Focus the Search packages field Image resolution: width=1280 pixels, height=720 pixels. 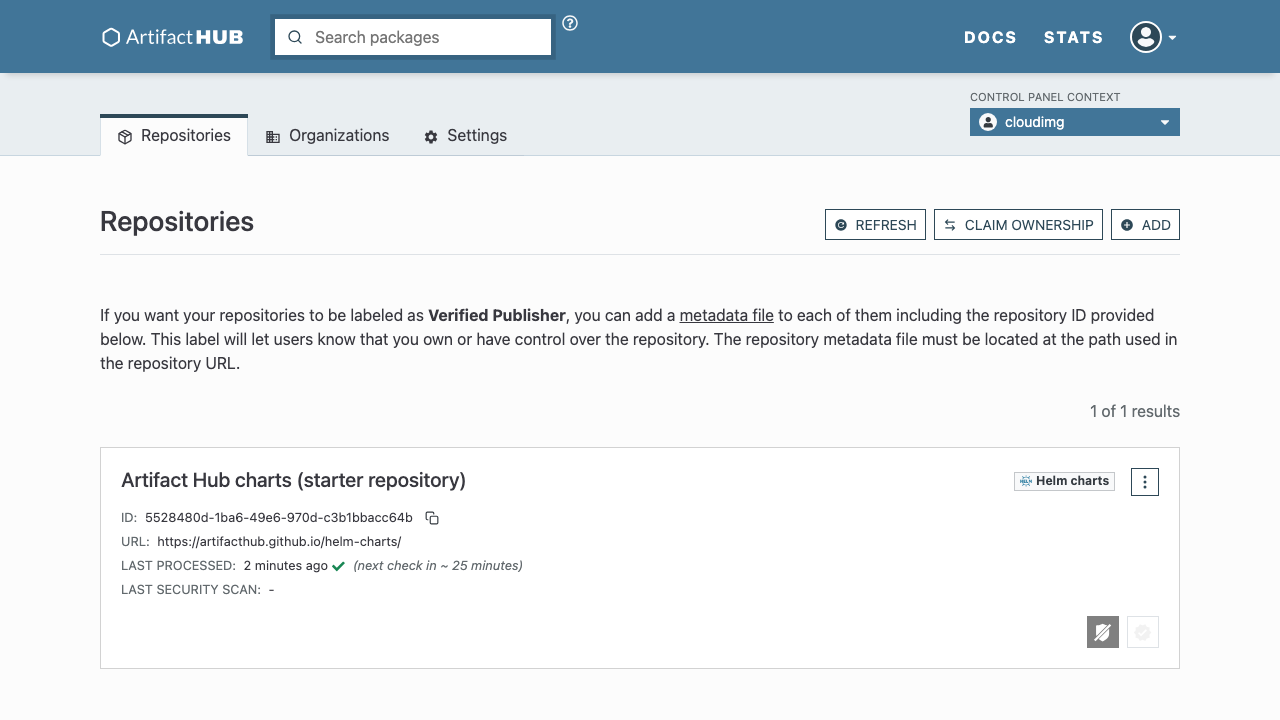coord(413,37)
